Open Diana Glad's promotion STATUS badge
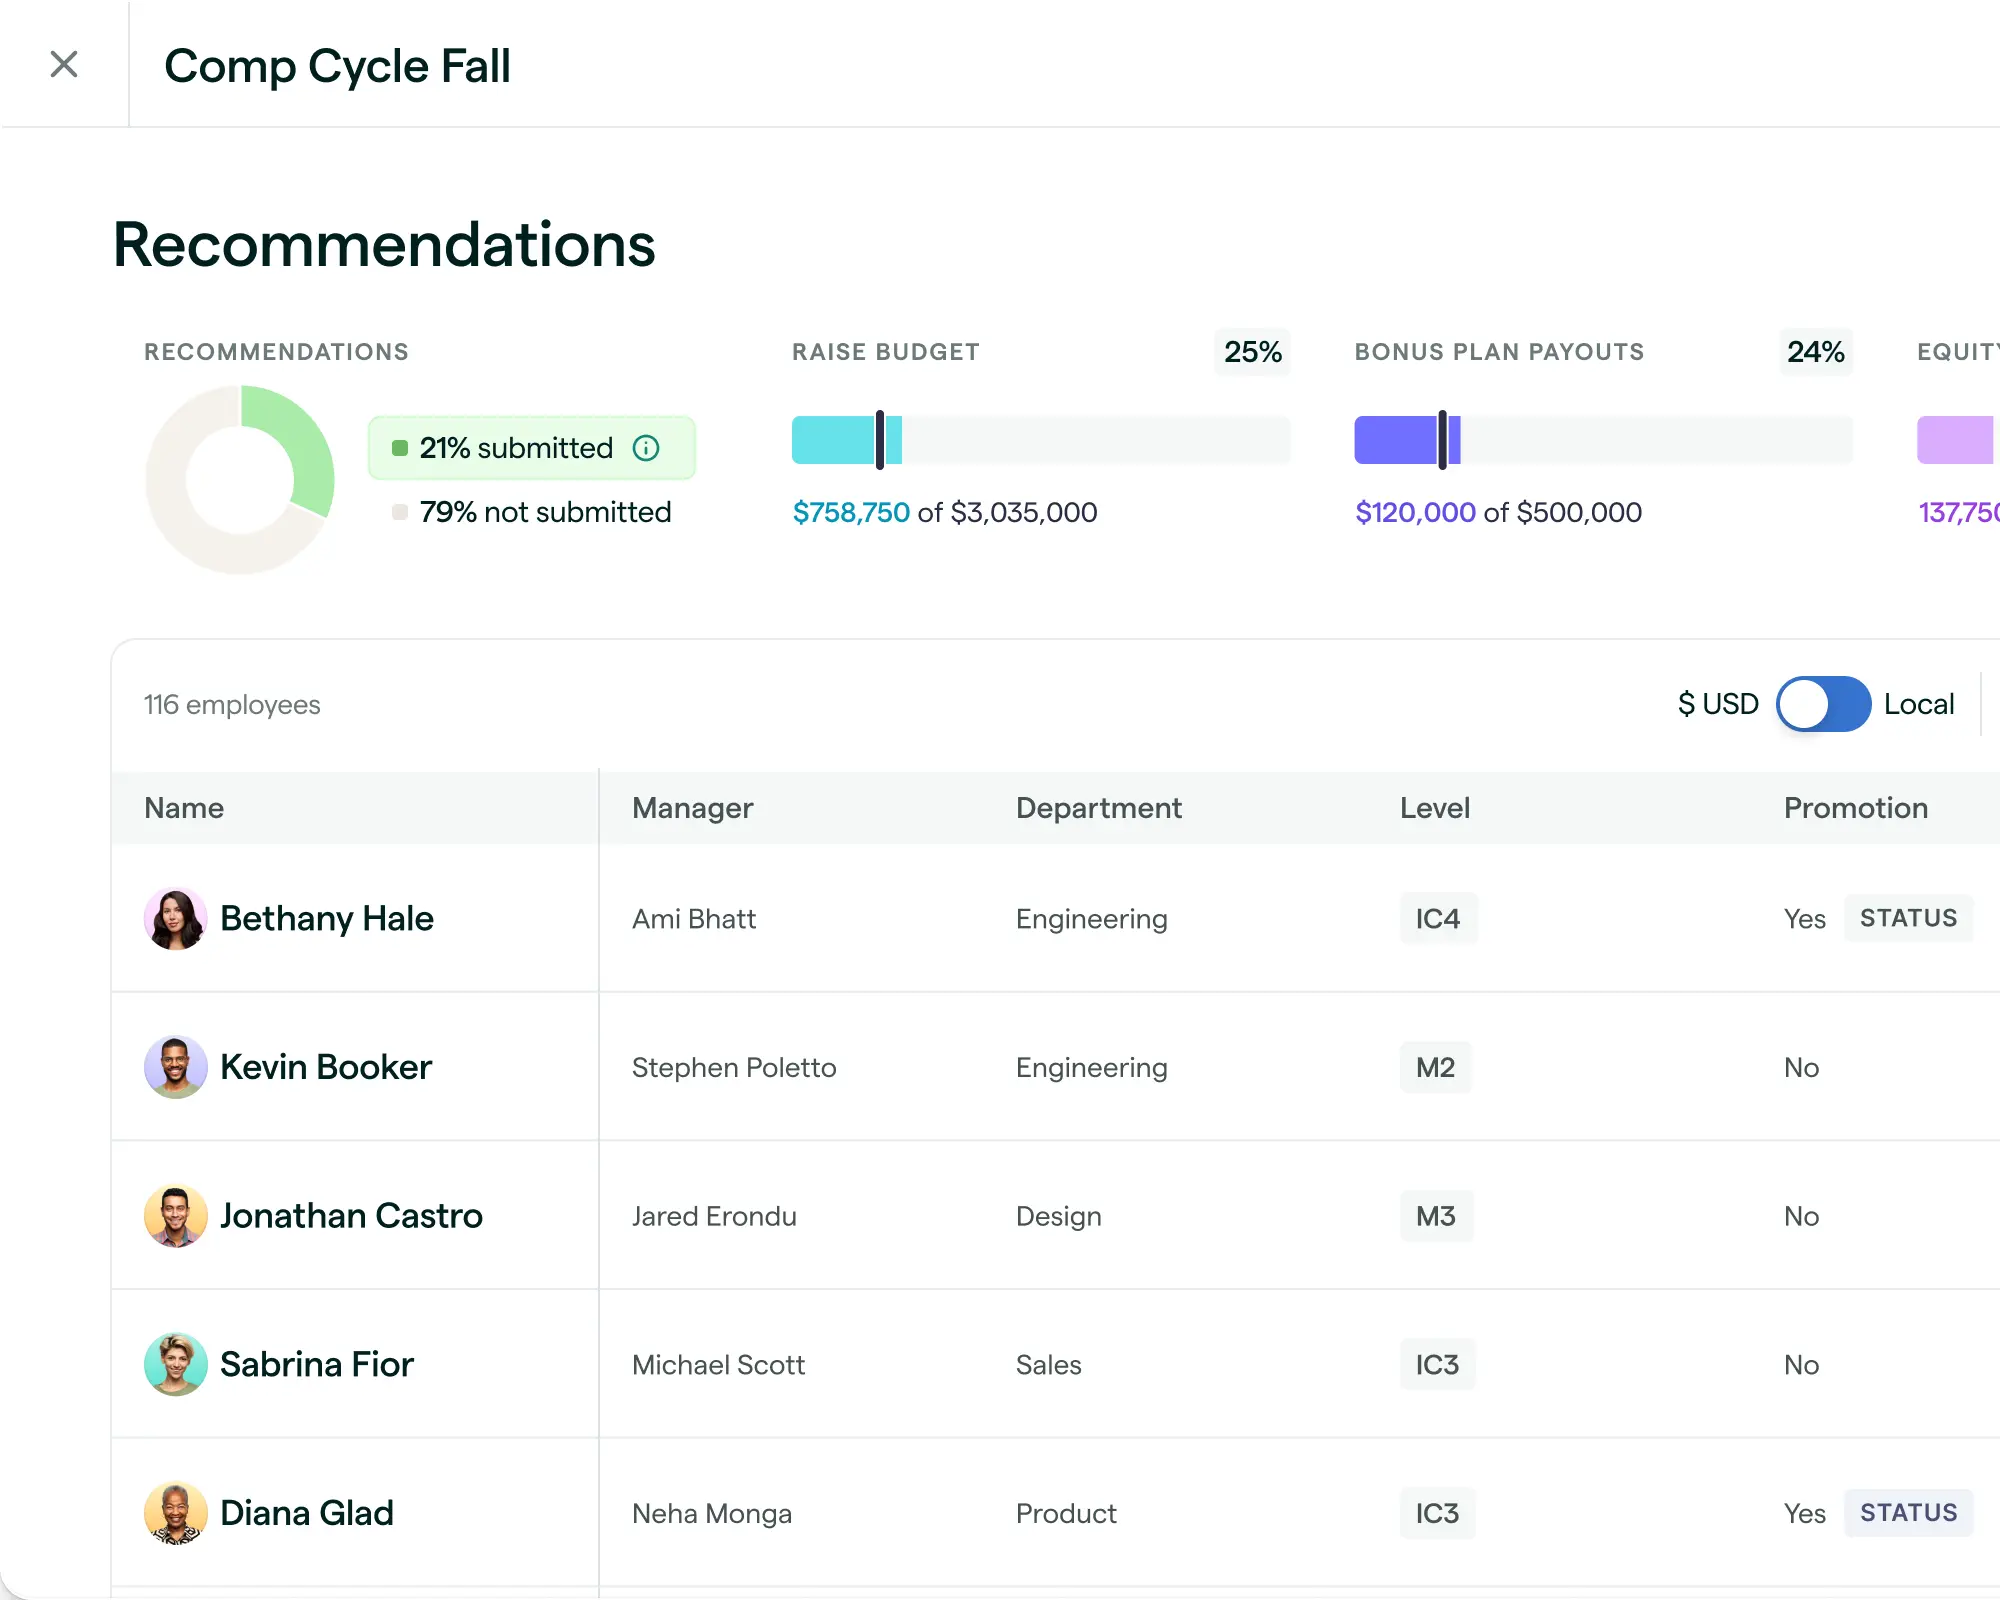The image size is (2000, 1600). tap(1908, 1513)
